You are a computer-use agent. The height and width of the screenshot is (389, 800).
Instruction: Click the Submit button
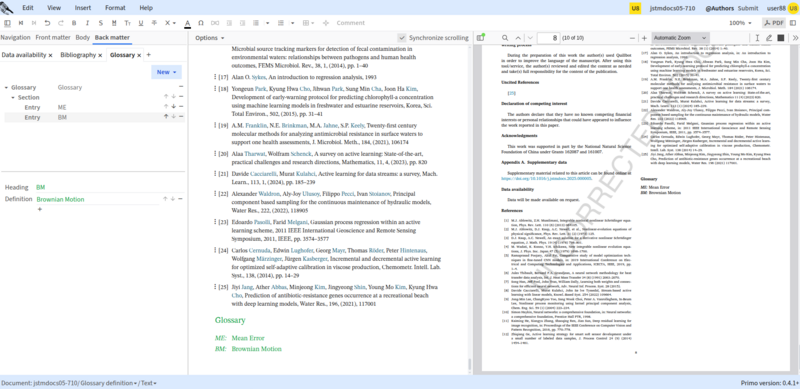pos(748,8)
